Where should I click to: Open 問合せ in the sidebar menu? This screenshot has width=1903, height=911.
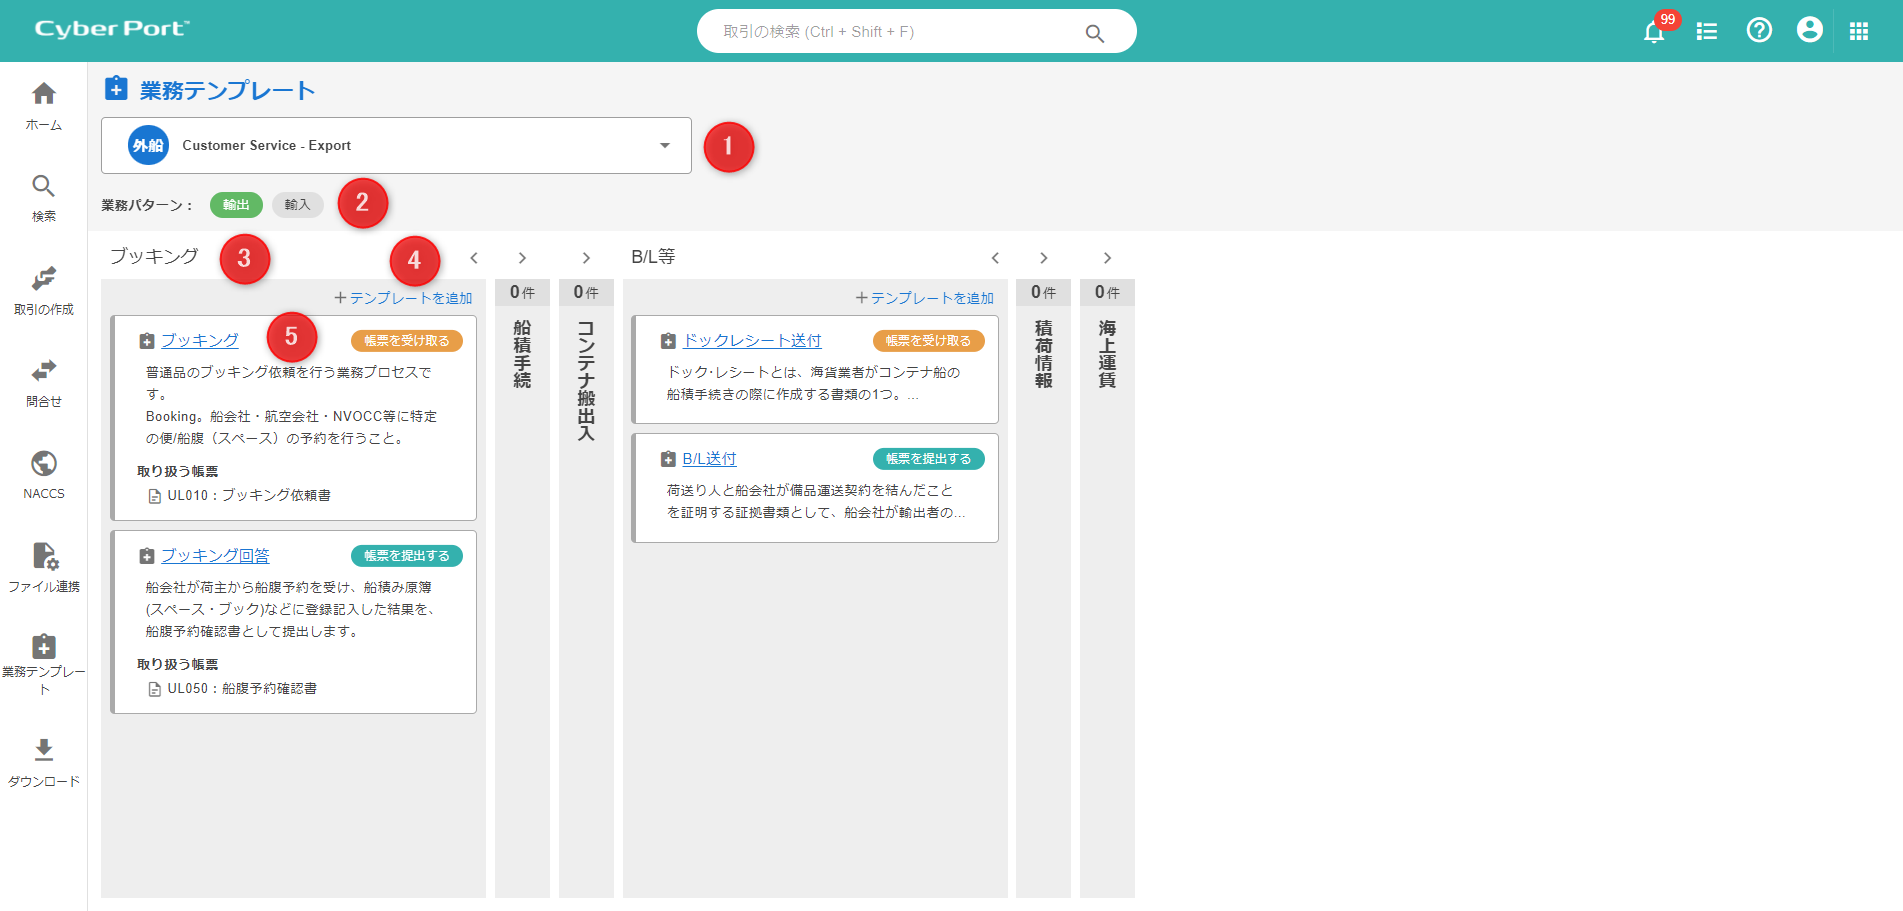44,381
